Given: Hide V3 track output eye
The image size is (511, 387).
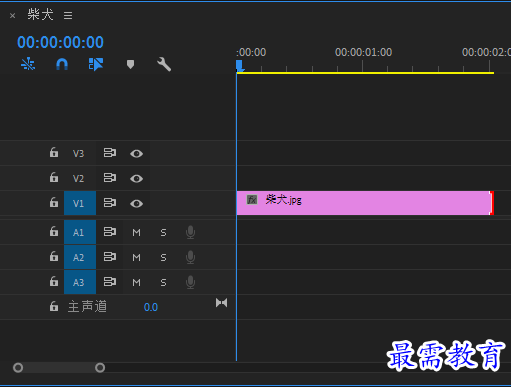Looking at the screenshot, I should click(x=136, y=154).
